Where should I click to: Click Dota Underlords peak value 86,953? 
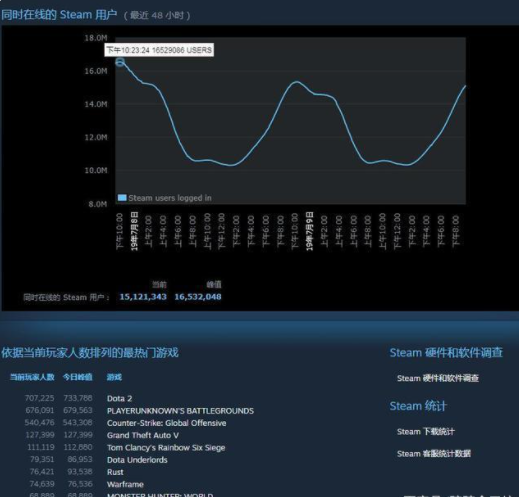(x=80, y=460)
